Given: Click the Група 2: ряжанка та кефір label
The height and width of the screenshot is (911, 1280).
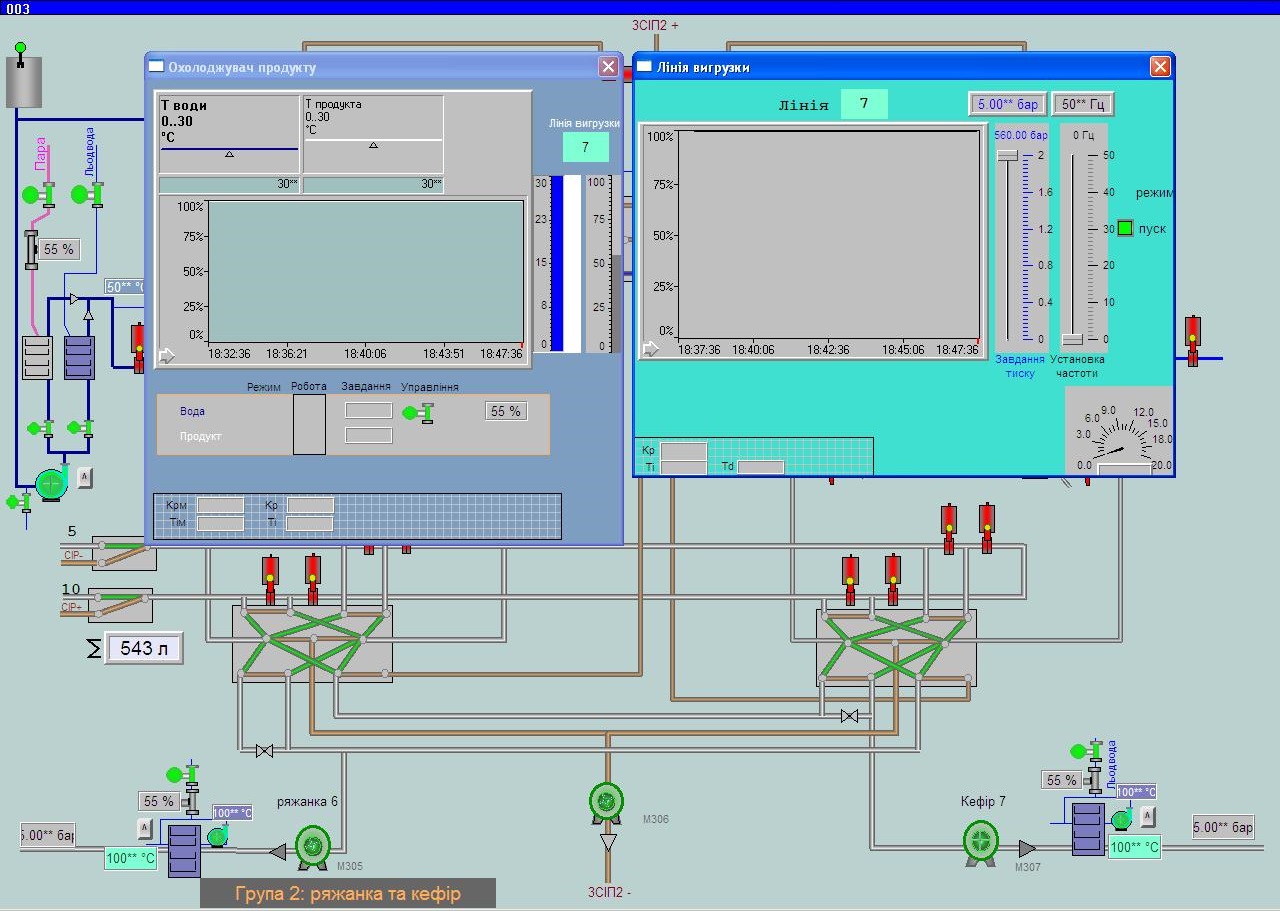Looking at the screenshot, I should pos(348,893).
